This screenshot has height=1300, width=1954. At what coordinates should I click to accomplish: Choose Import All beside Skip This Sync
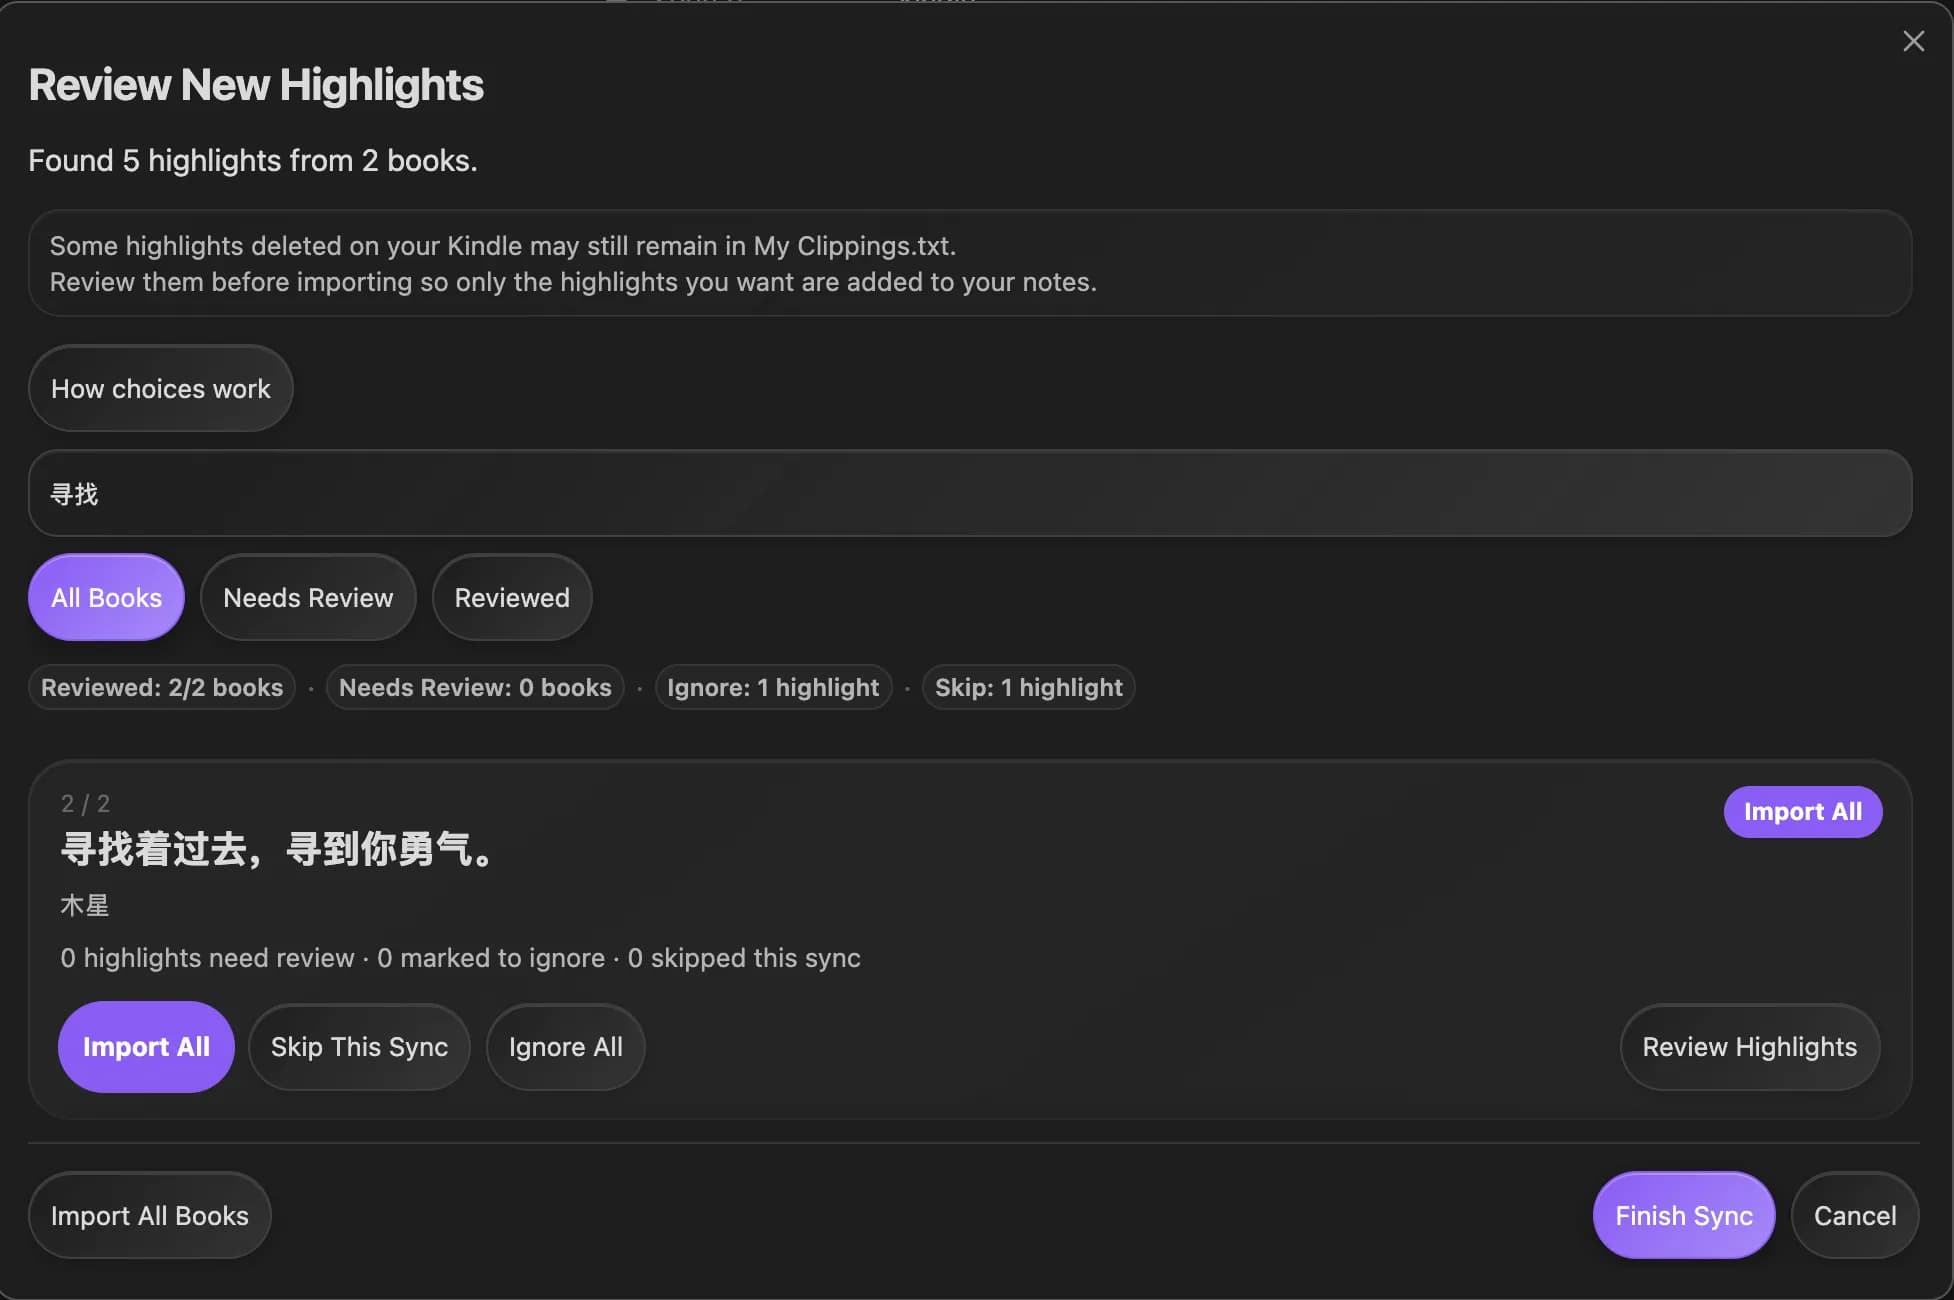tap(146, 1047)
